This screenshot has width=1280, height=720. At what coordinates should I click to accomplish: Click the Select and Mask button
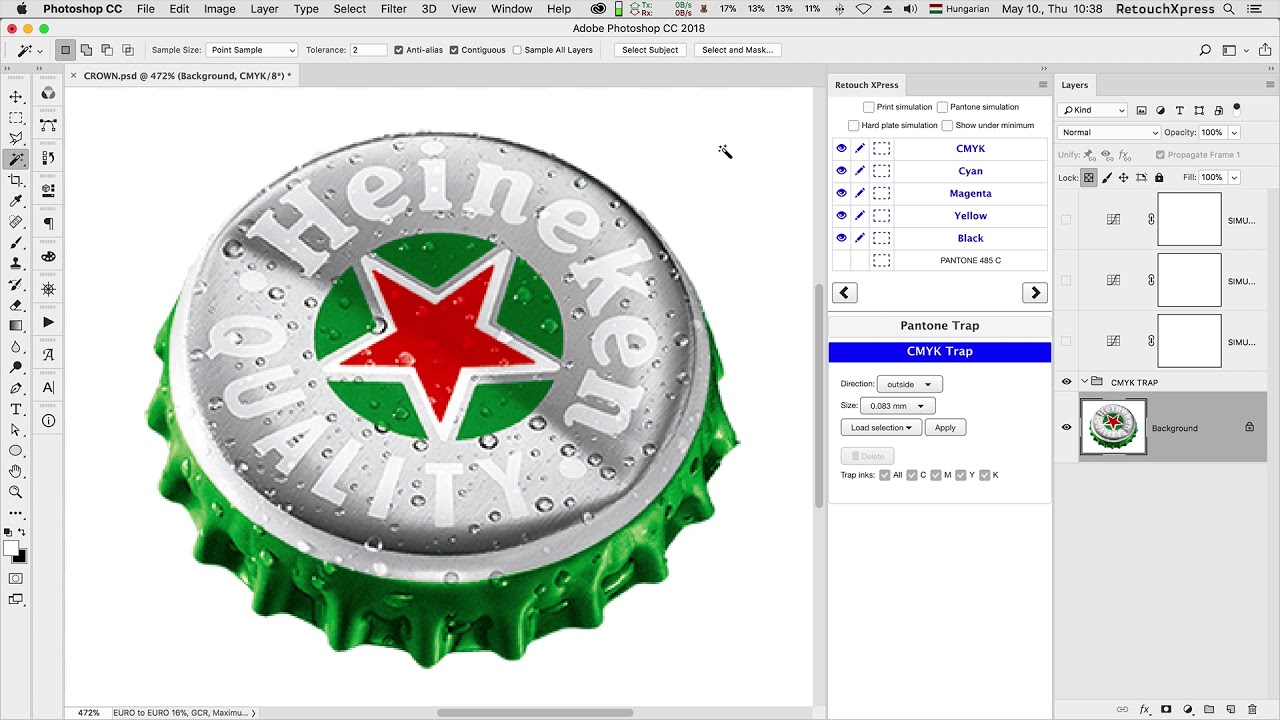pyautogui.click(x=737, y=50)
